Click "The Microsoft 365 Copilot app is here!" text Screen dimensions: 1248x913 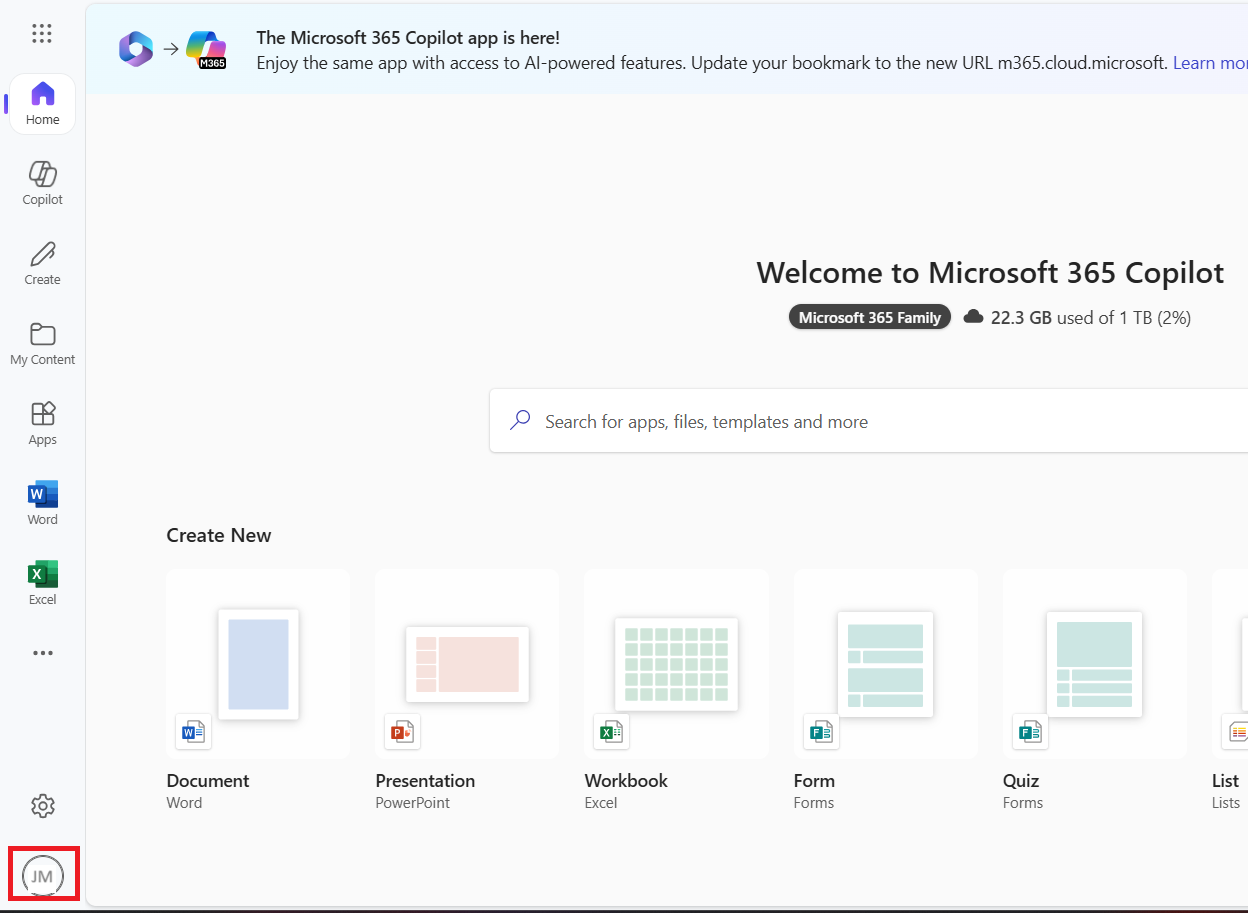click(408, 38)
